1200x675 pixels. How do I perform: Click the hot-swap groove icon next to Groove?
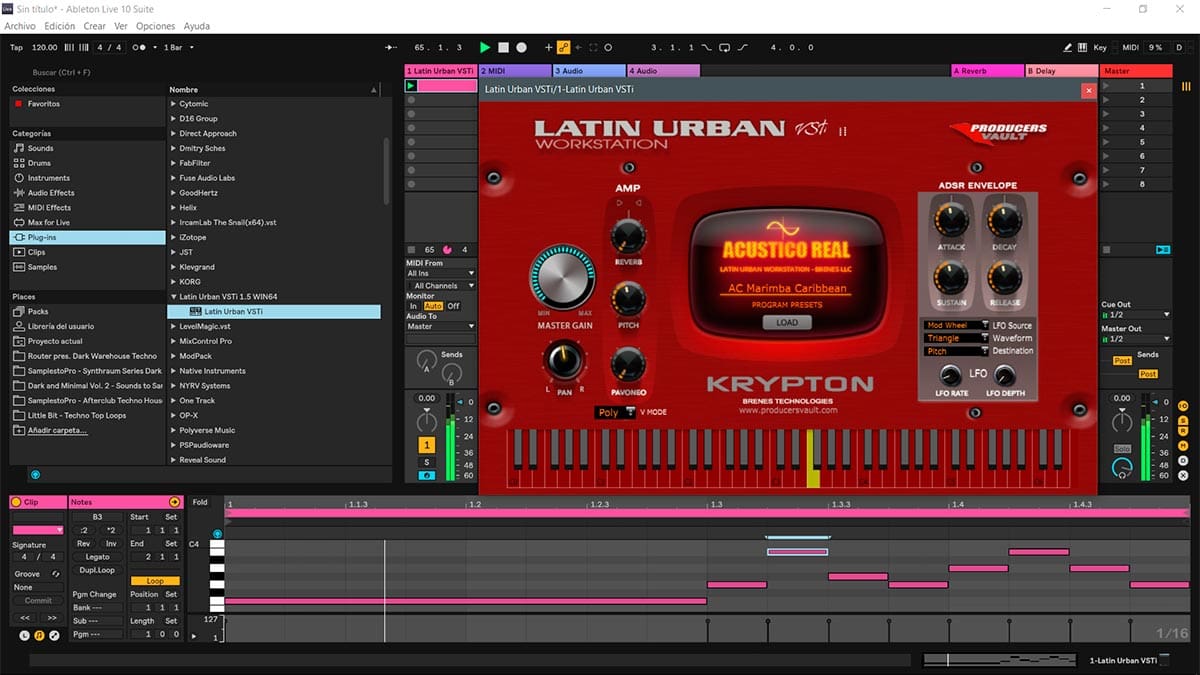pyautogui.click(x=56, y=574)
